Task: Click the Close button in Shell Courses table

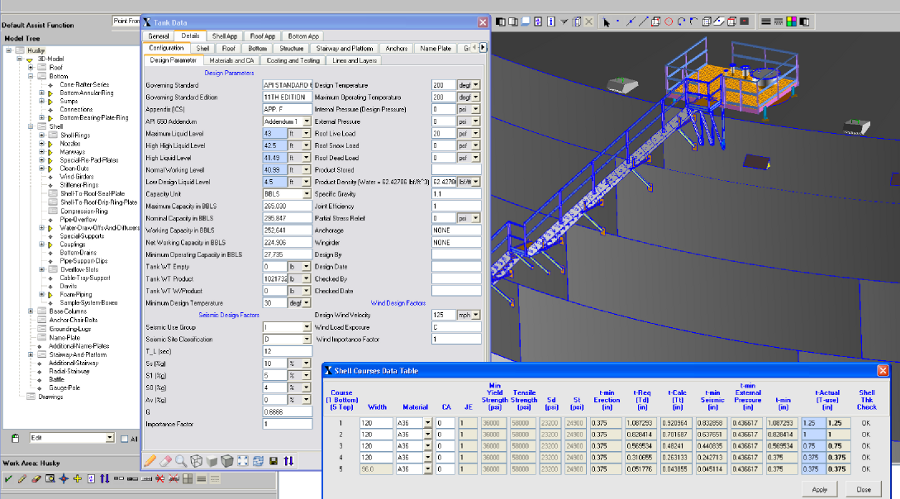Action: (863, 490)
